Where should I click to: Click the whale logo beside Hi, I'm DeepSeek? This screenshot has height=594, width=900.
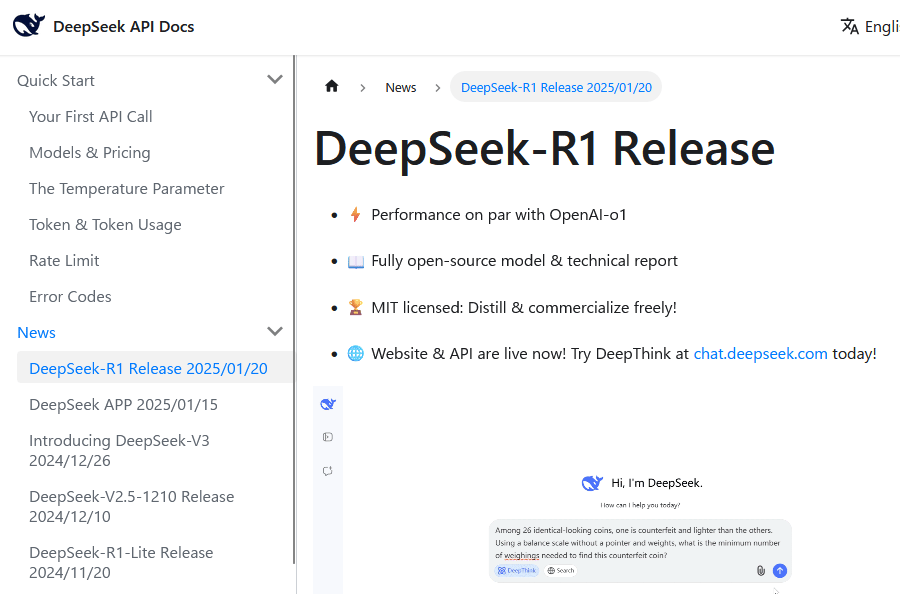pos(592,483)
